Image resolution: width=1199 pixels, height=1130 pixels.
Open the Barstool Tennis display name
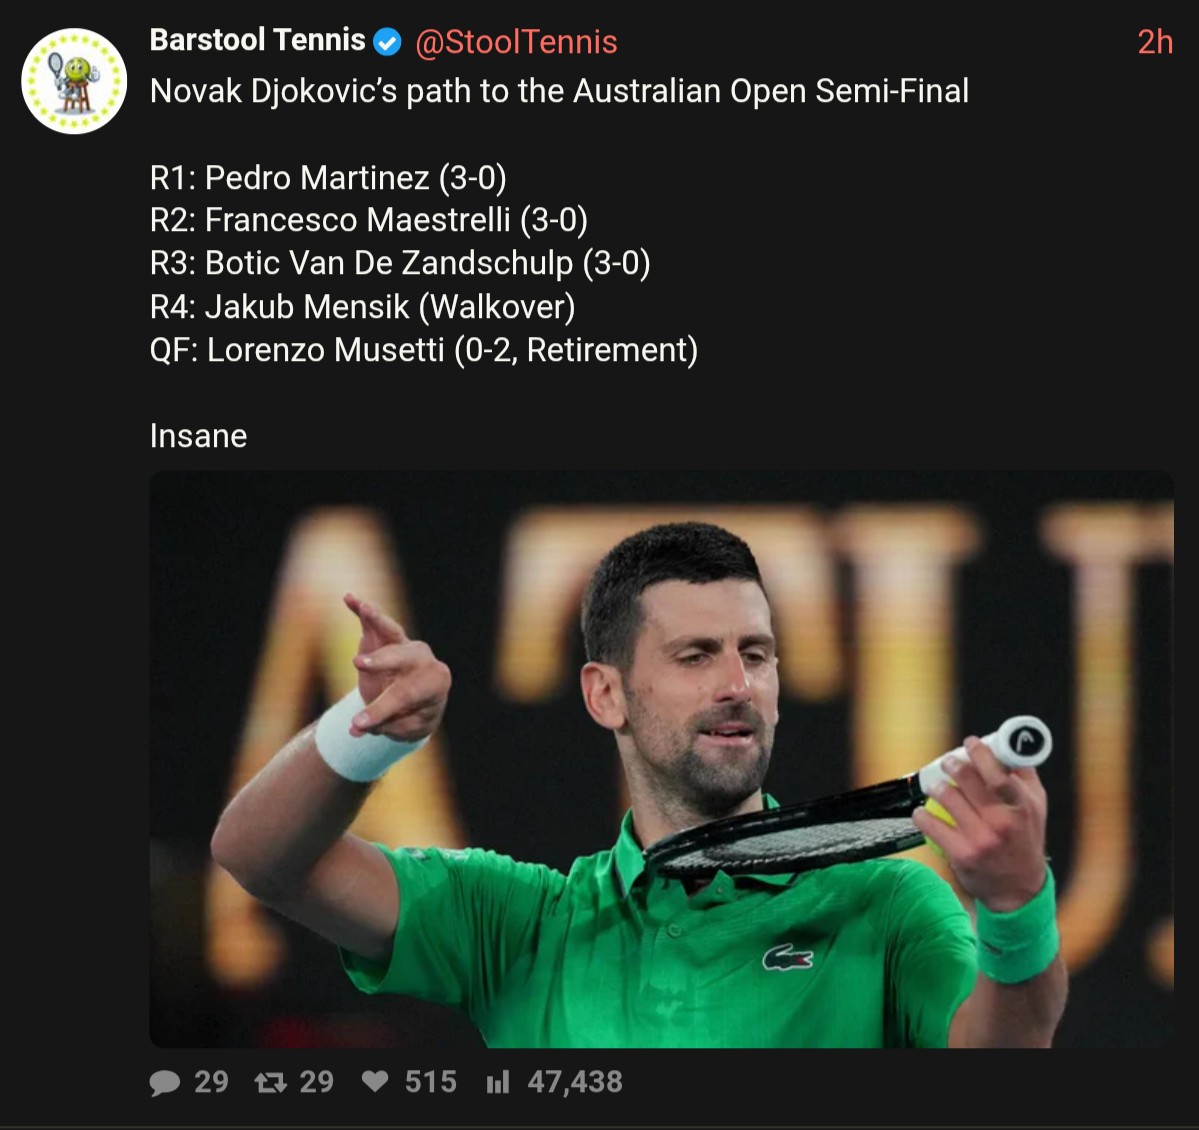(258, 40)
